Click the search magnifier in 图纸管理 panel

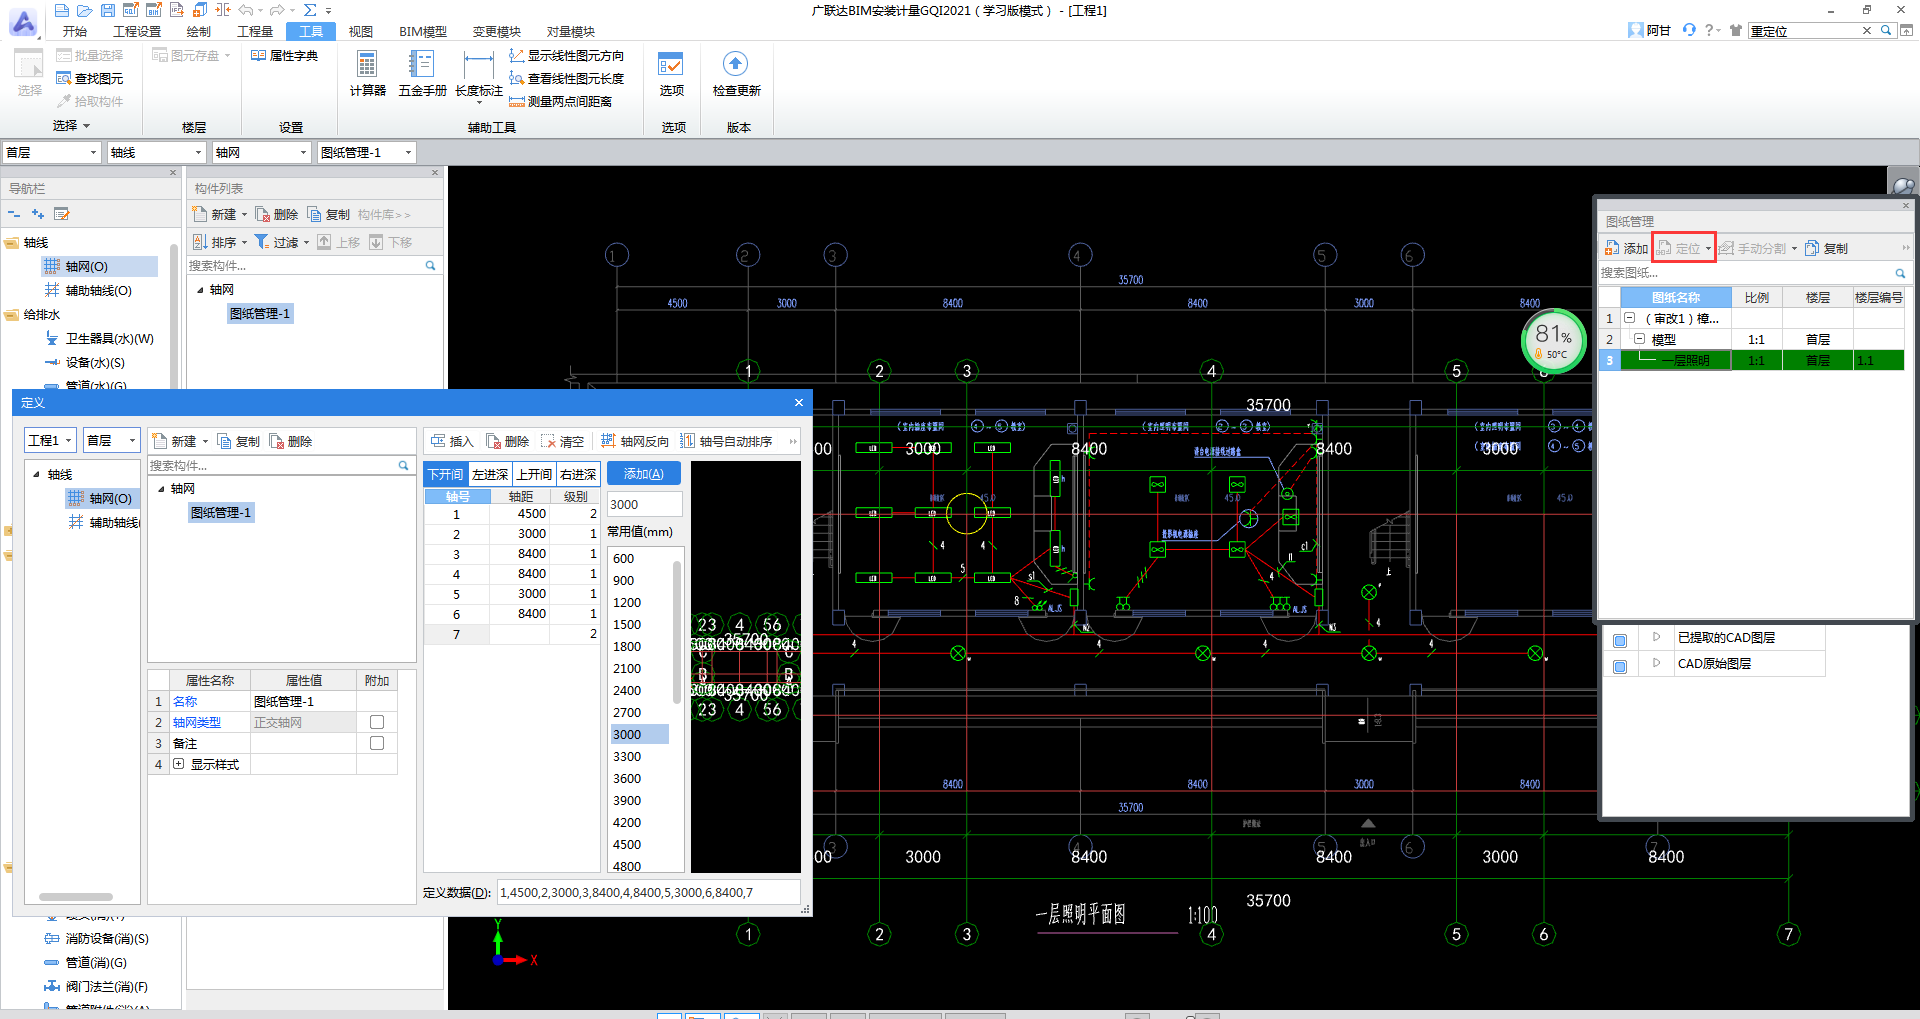click(1900, 273)
